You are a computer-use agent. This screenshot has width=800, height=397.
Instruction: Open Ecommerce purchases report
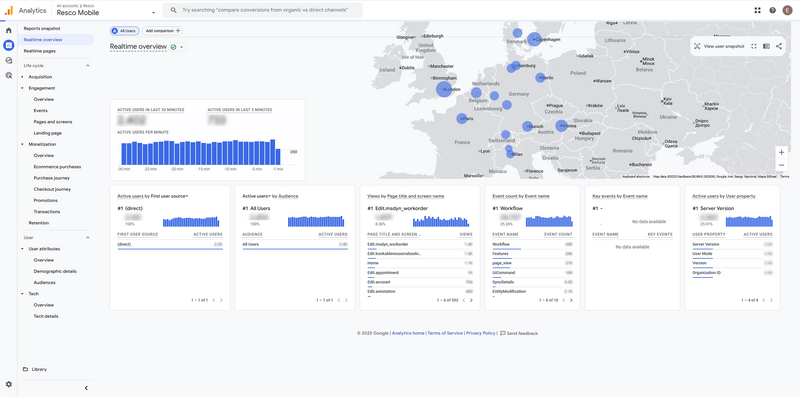[57, 167]
